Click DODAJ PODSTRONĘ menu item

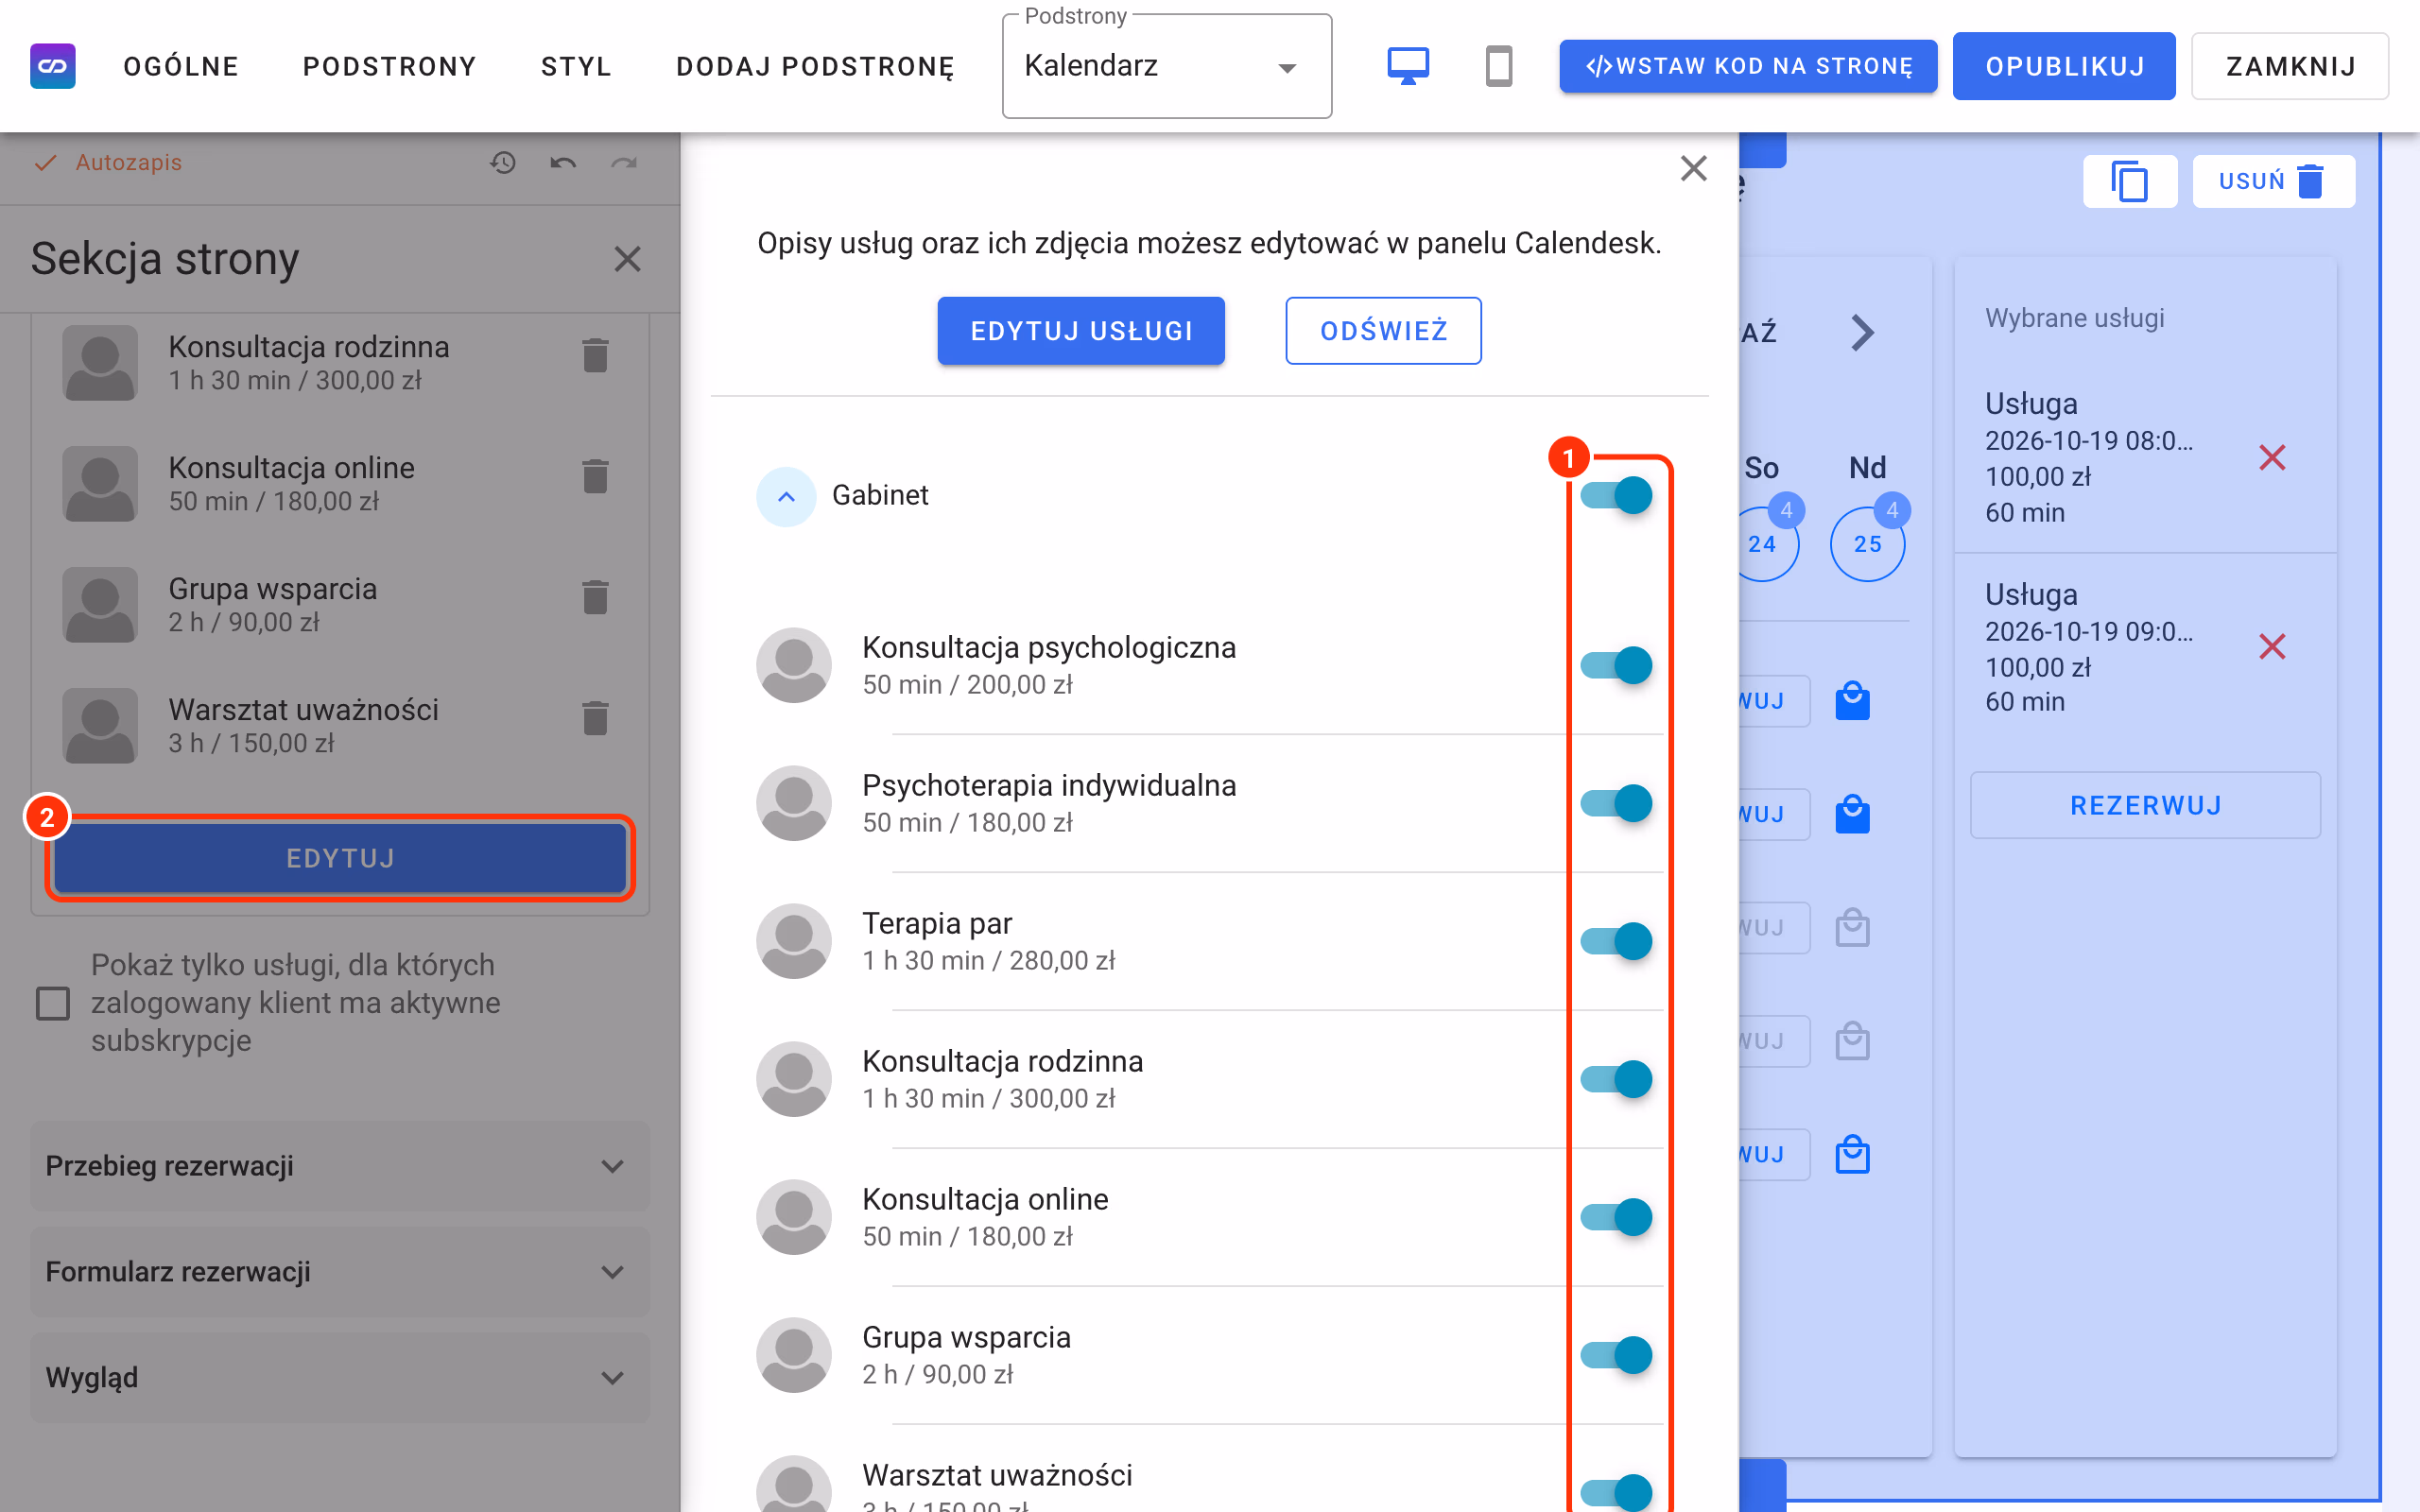pyautogui.click(x=815, y=66)
